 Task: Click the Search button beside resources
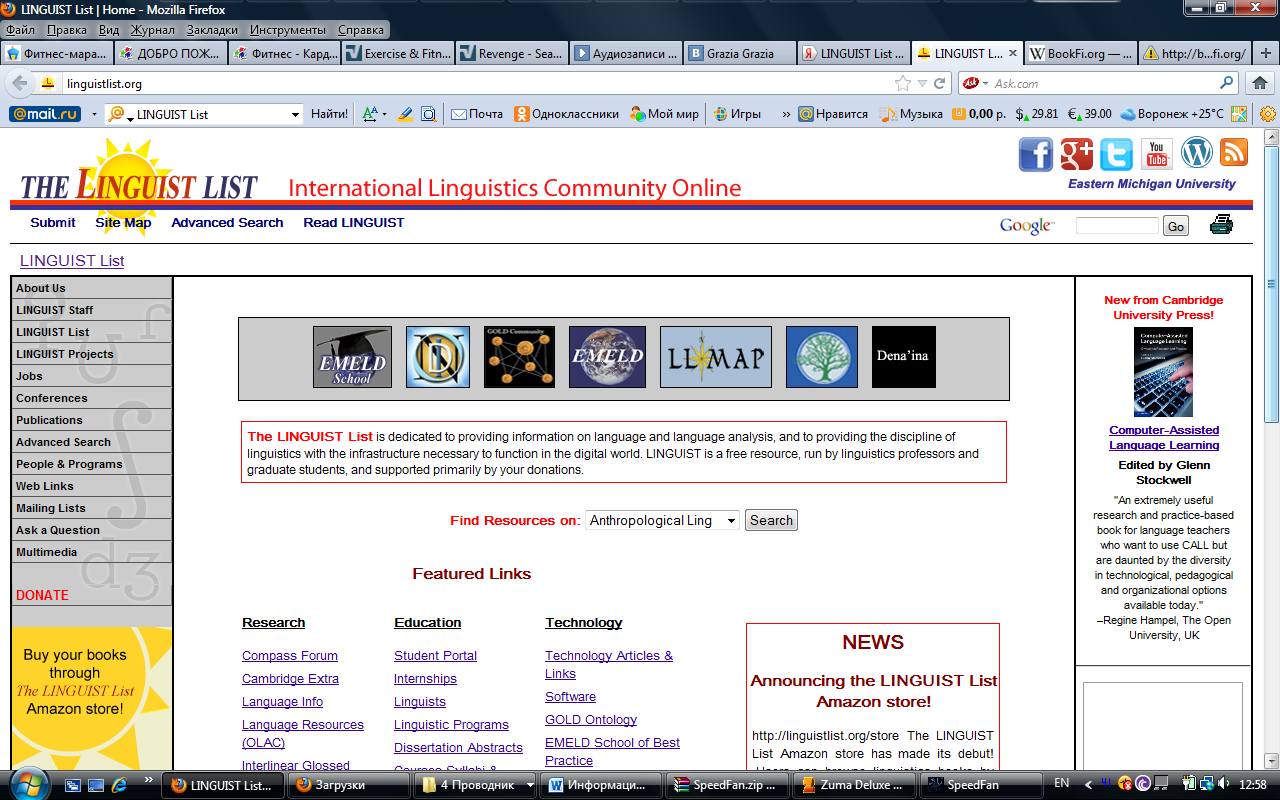771,520
